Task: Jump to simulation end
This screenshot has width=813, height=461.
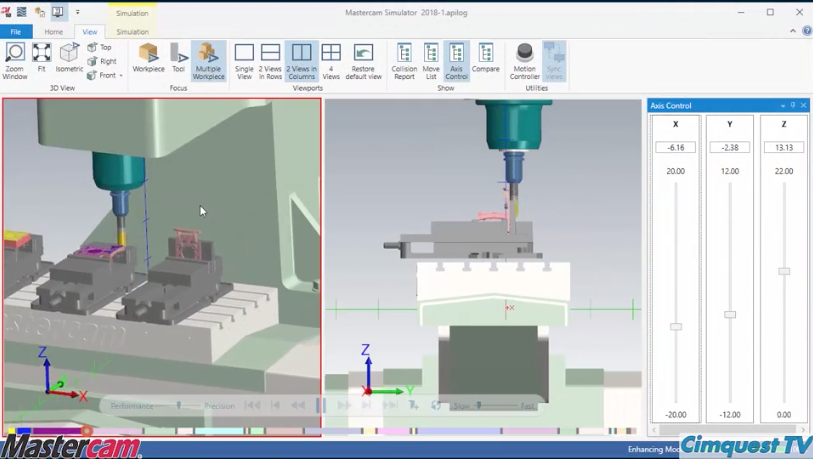Action: [x=390, y=406]
